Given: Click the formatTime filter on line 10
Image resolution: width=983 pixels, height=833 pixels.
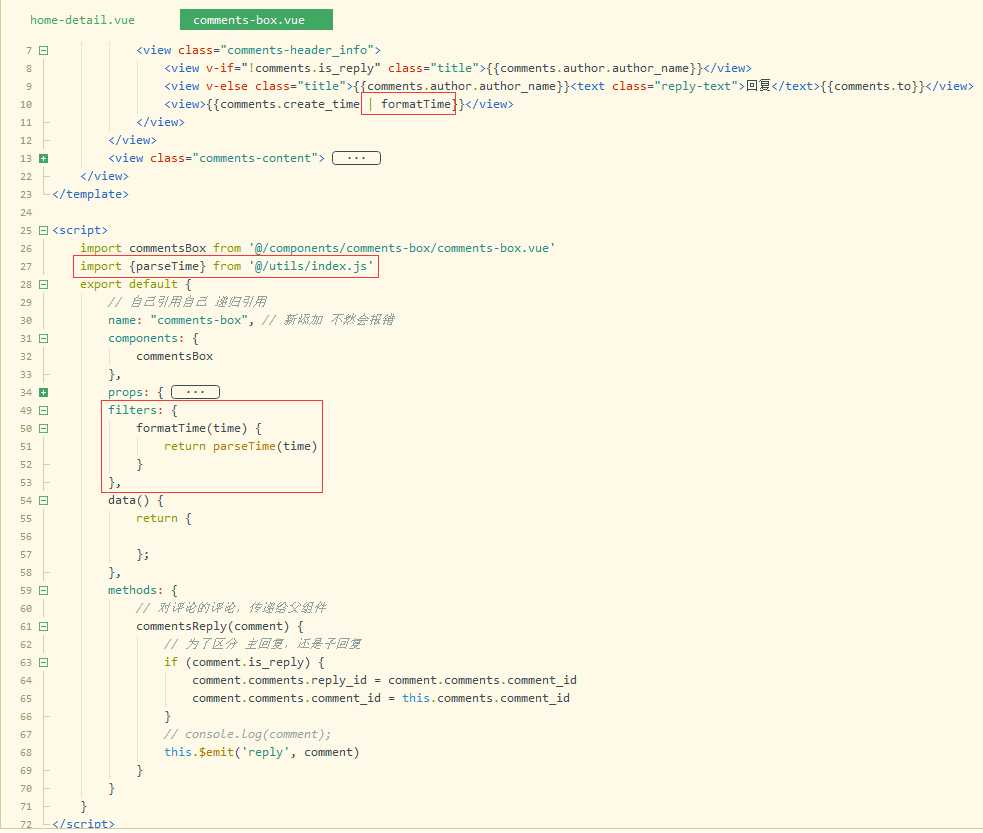Looking at the screenshot, I should (x=416, y=104).
